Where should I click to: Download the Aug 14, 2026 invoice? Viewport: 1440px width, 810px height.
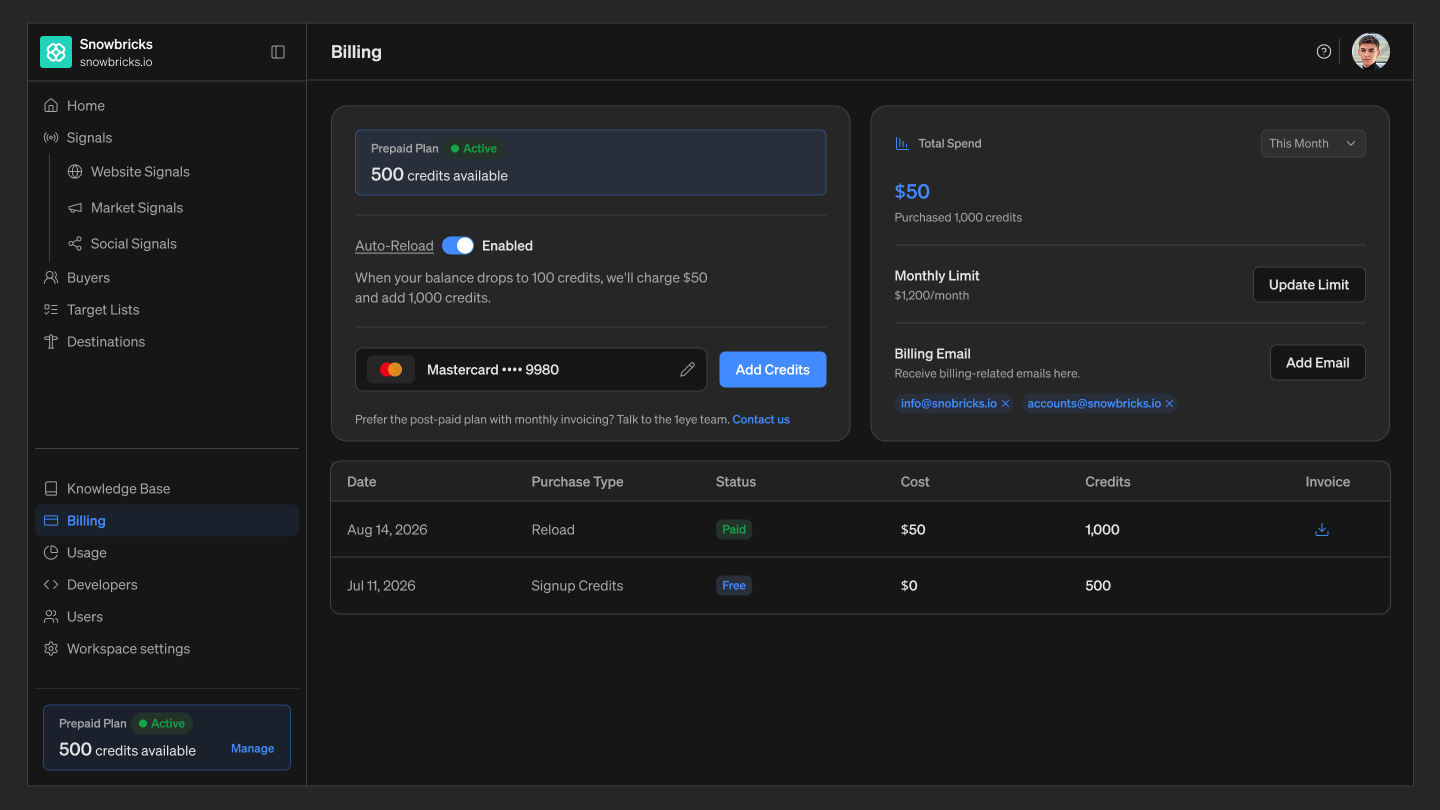[1322, 530]
